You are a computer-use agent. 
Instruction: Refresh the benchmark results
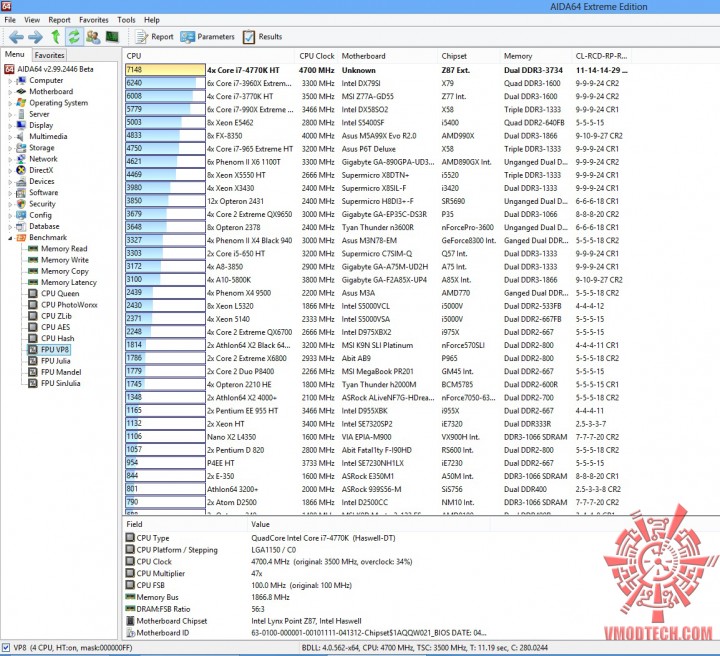point(73,37)
